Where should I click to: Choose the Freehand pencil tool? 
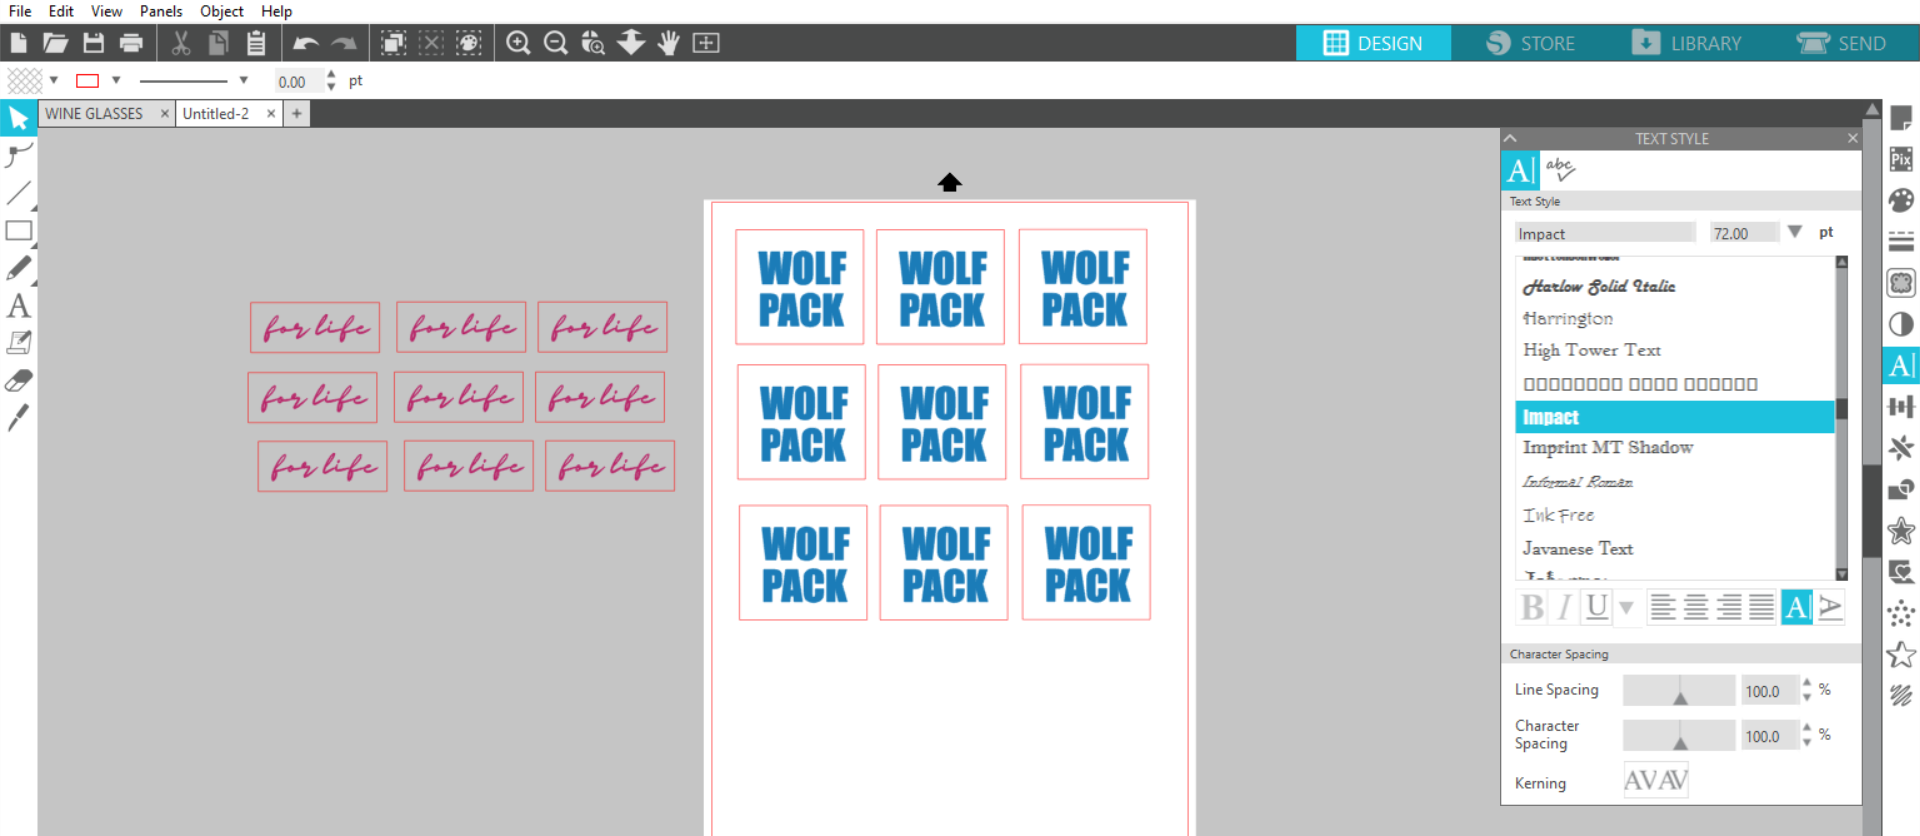(18, 268)
